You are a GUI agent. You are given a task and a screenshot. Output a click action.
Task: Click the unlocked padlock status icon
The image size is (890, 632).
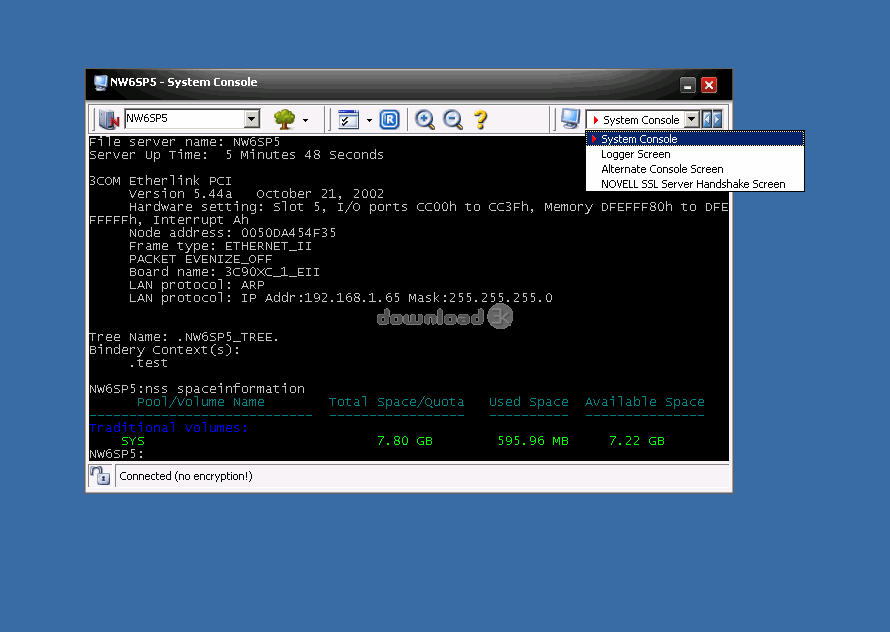102,477
